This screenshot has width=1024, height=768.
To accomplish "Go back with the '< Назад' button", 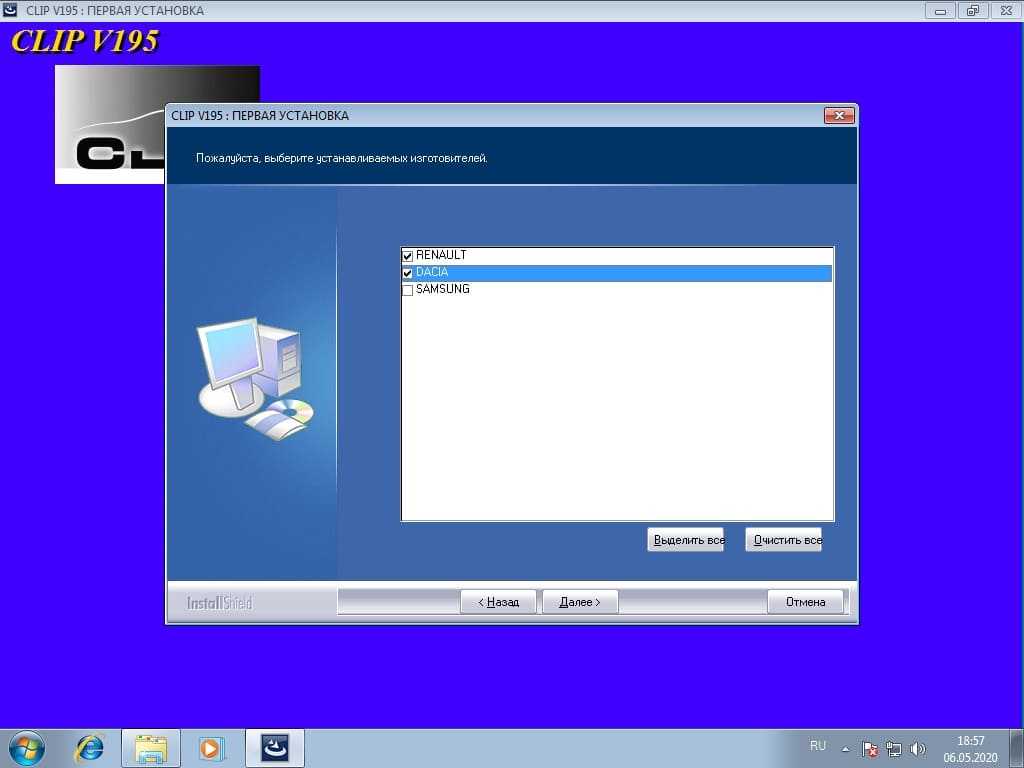I will (x=498, y=602).
